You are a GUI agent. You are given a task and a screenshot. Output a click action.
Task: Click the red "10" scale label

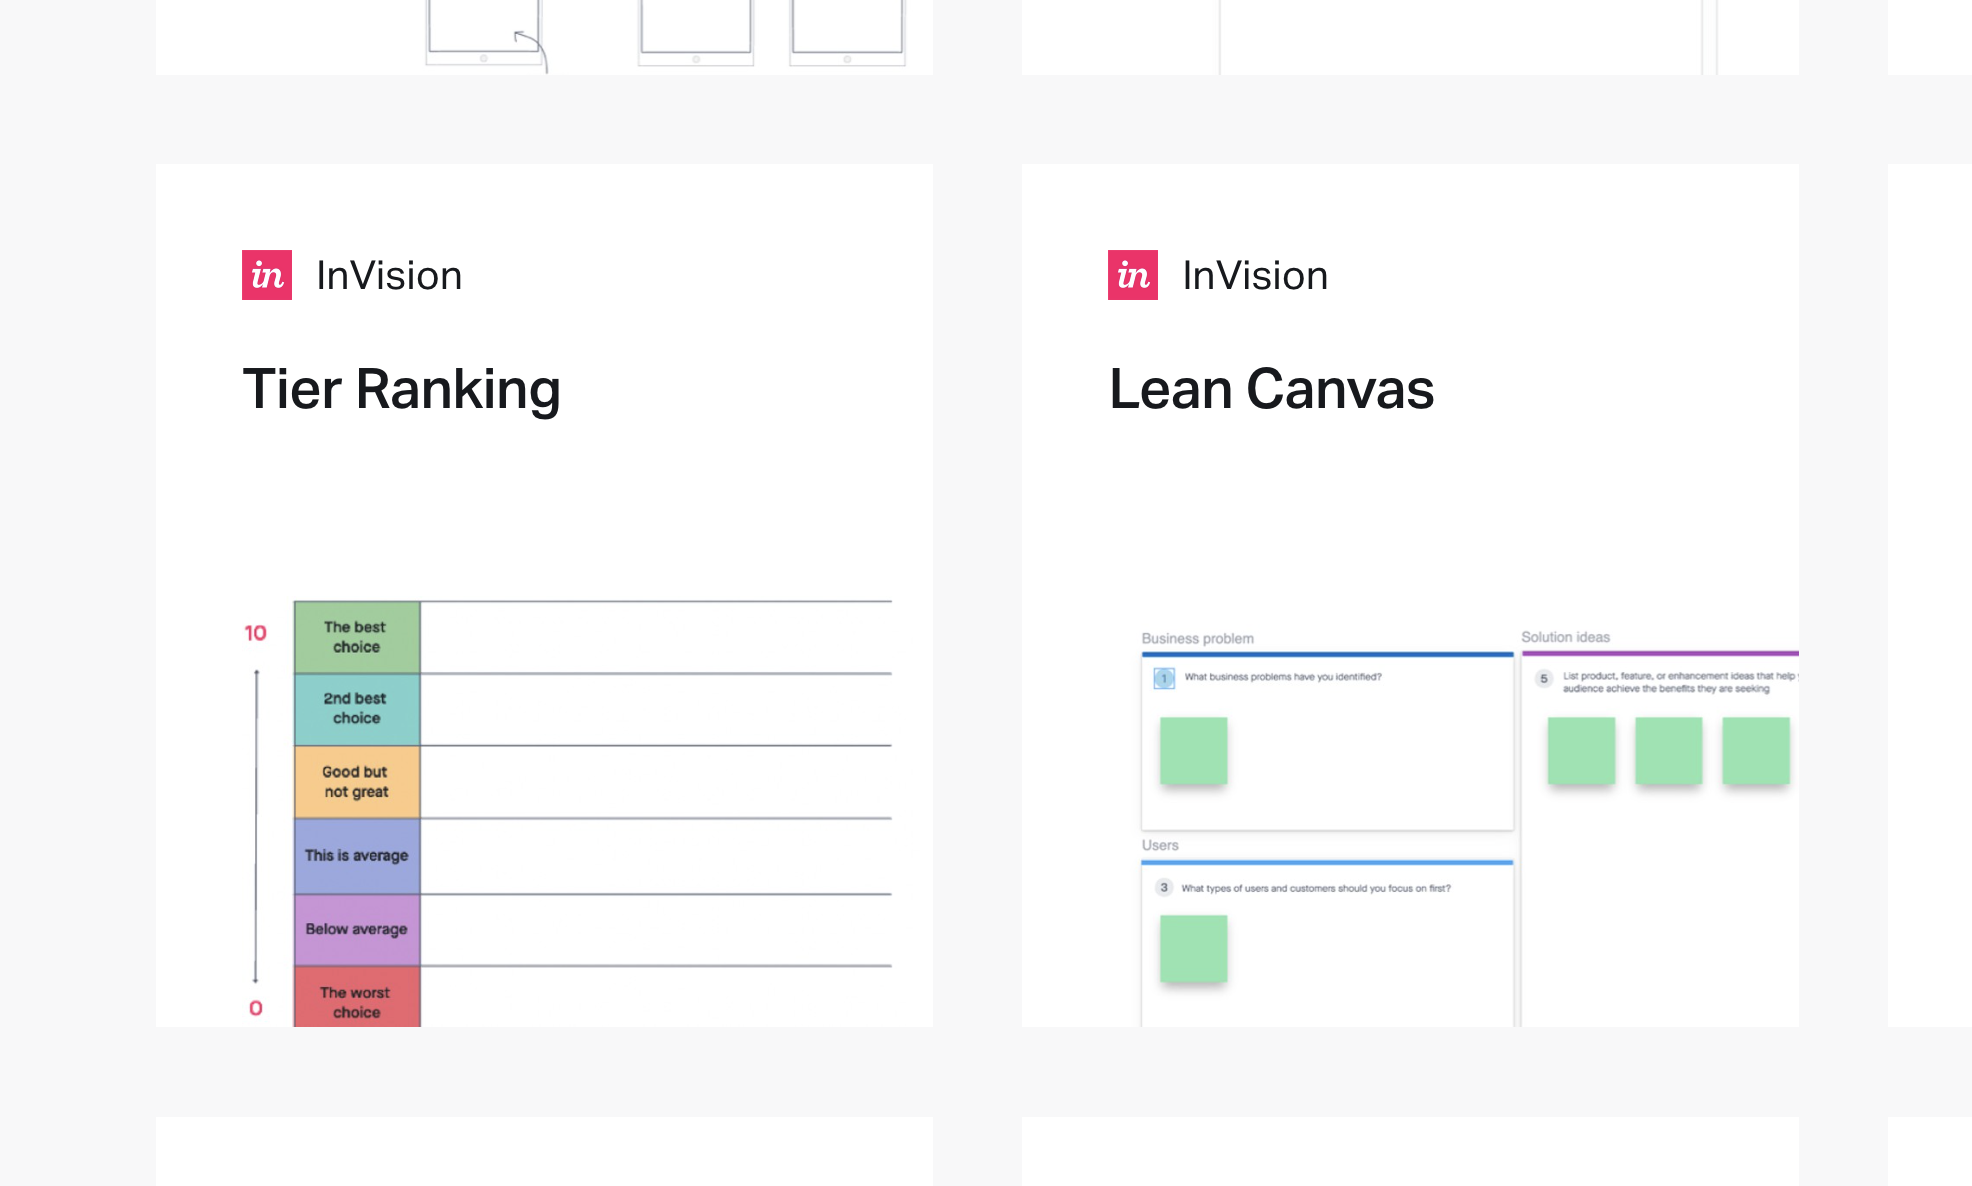255,633
